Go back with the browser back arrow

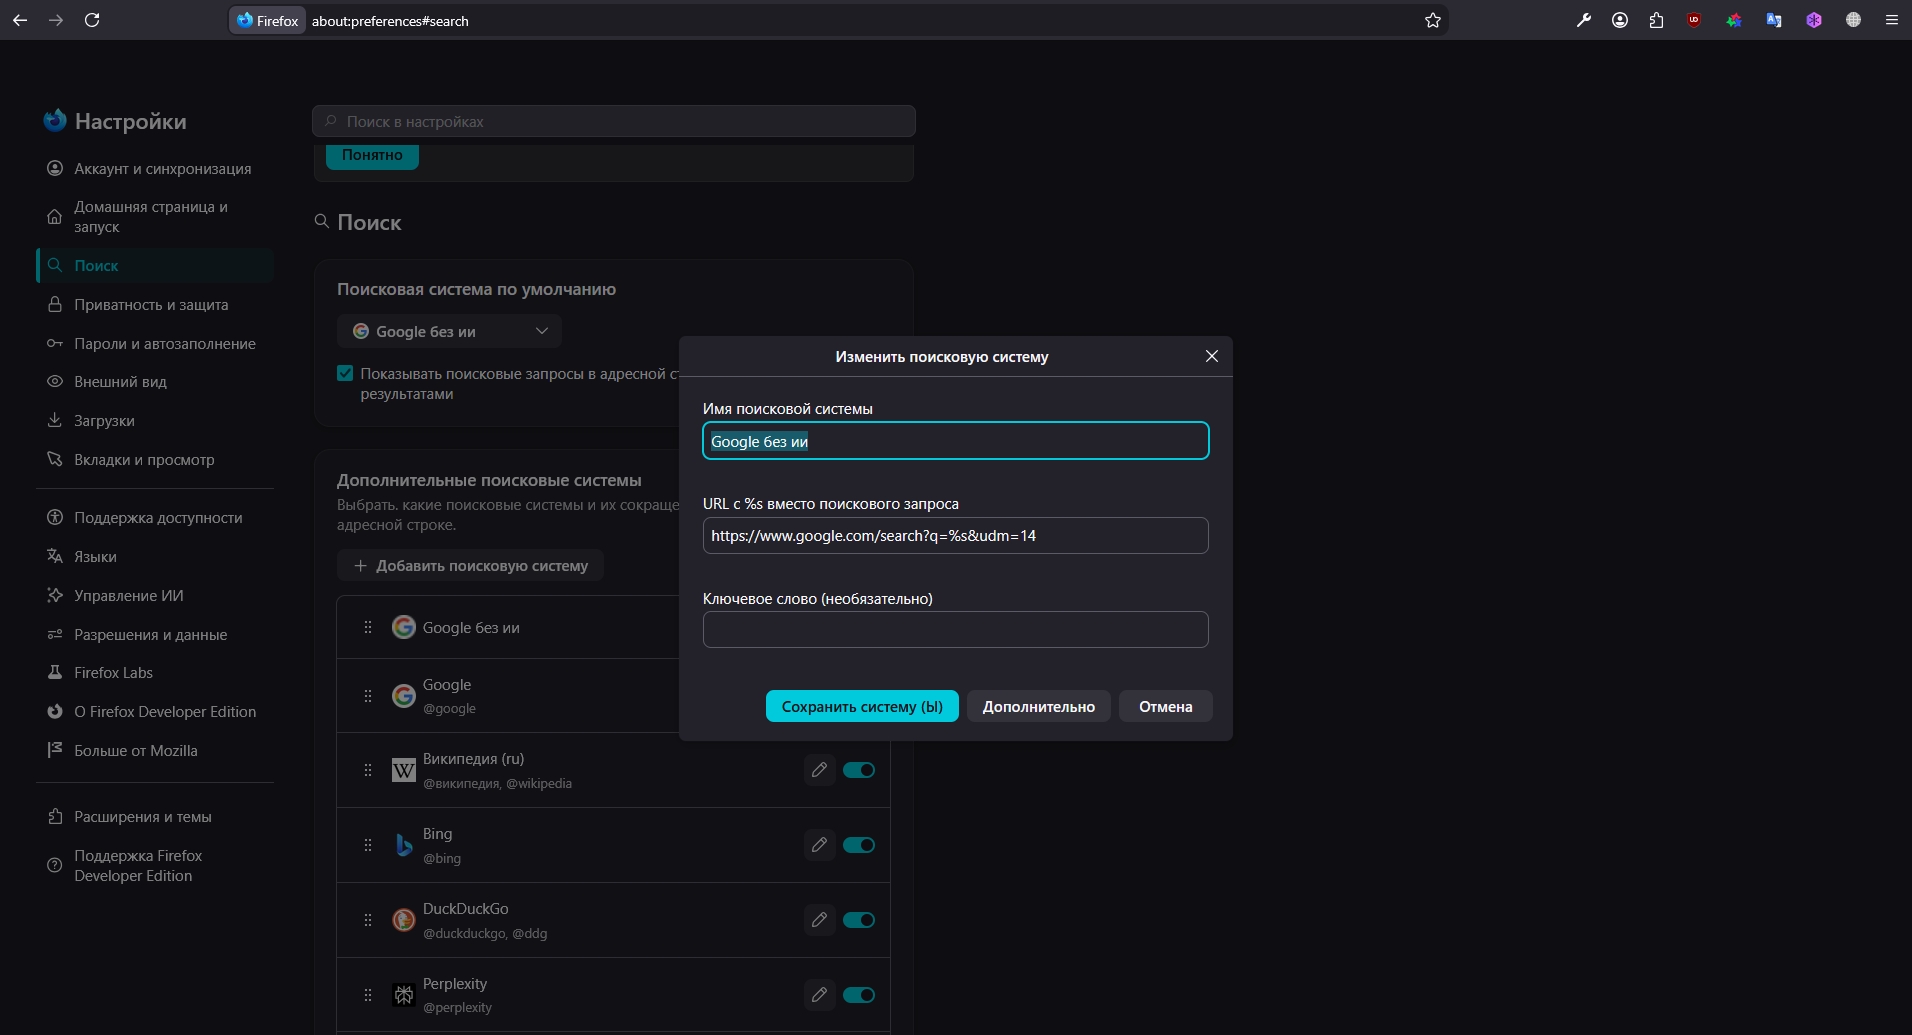[20, 20]
